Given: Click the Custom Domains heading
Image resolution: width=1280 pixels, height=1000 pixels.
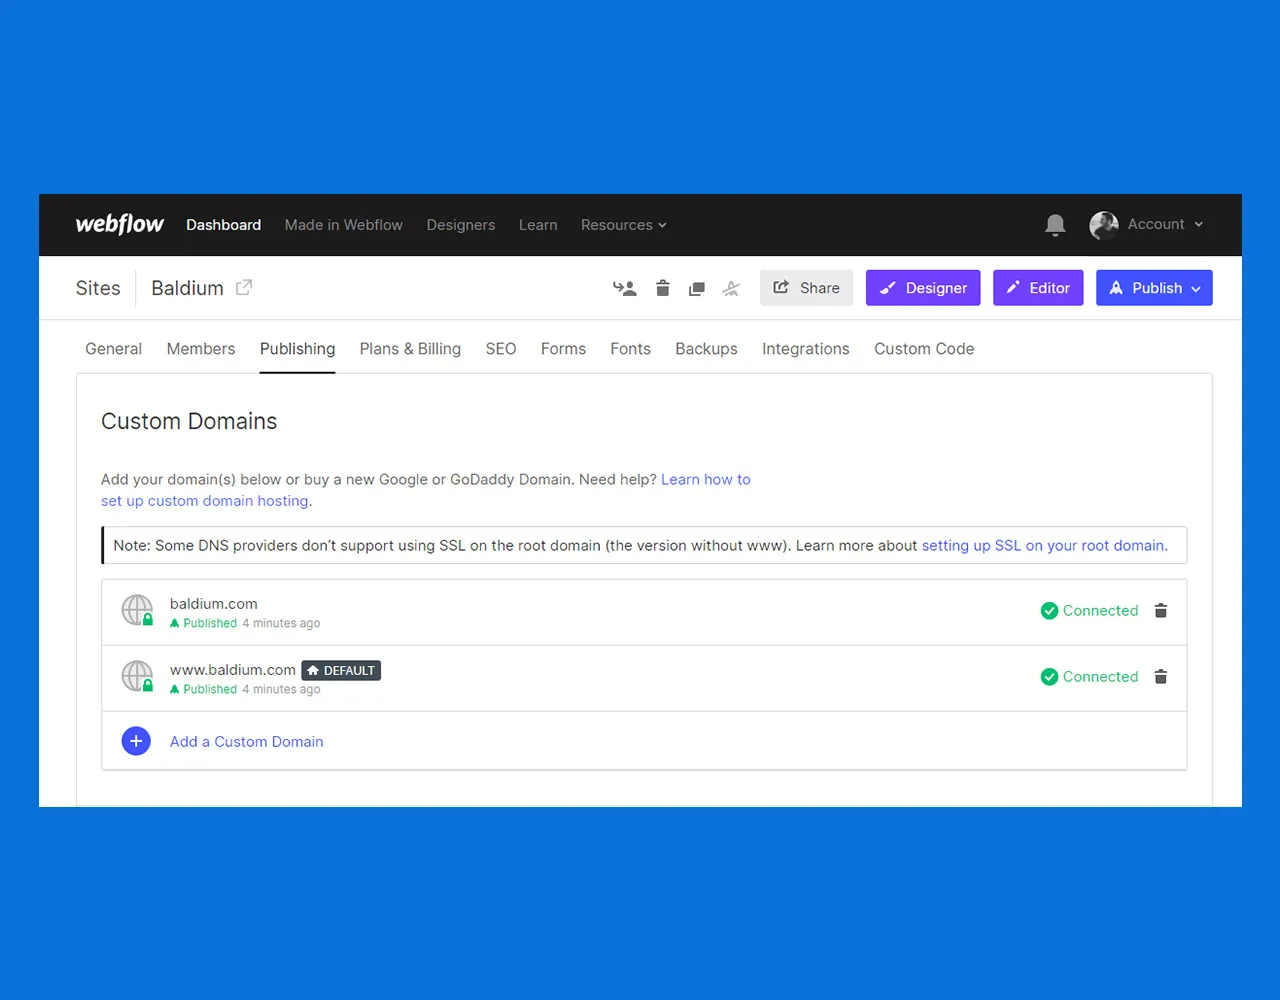Looking at the screenshot, I should (x=189, y=421).
